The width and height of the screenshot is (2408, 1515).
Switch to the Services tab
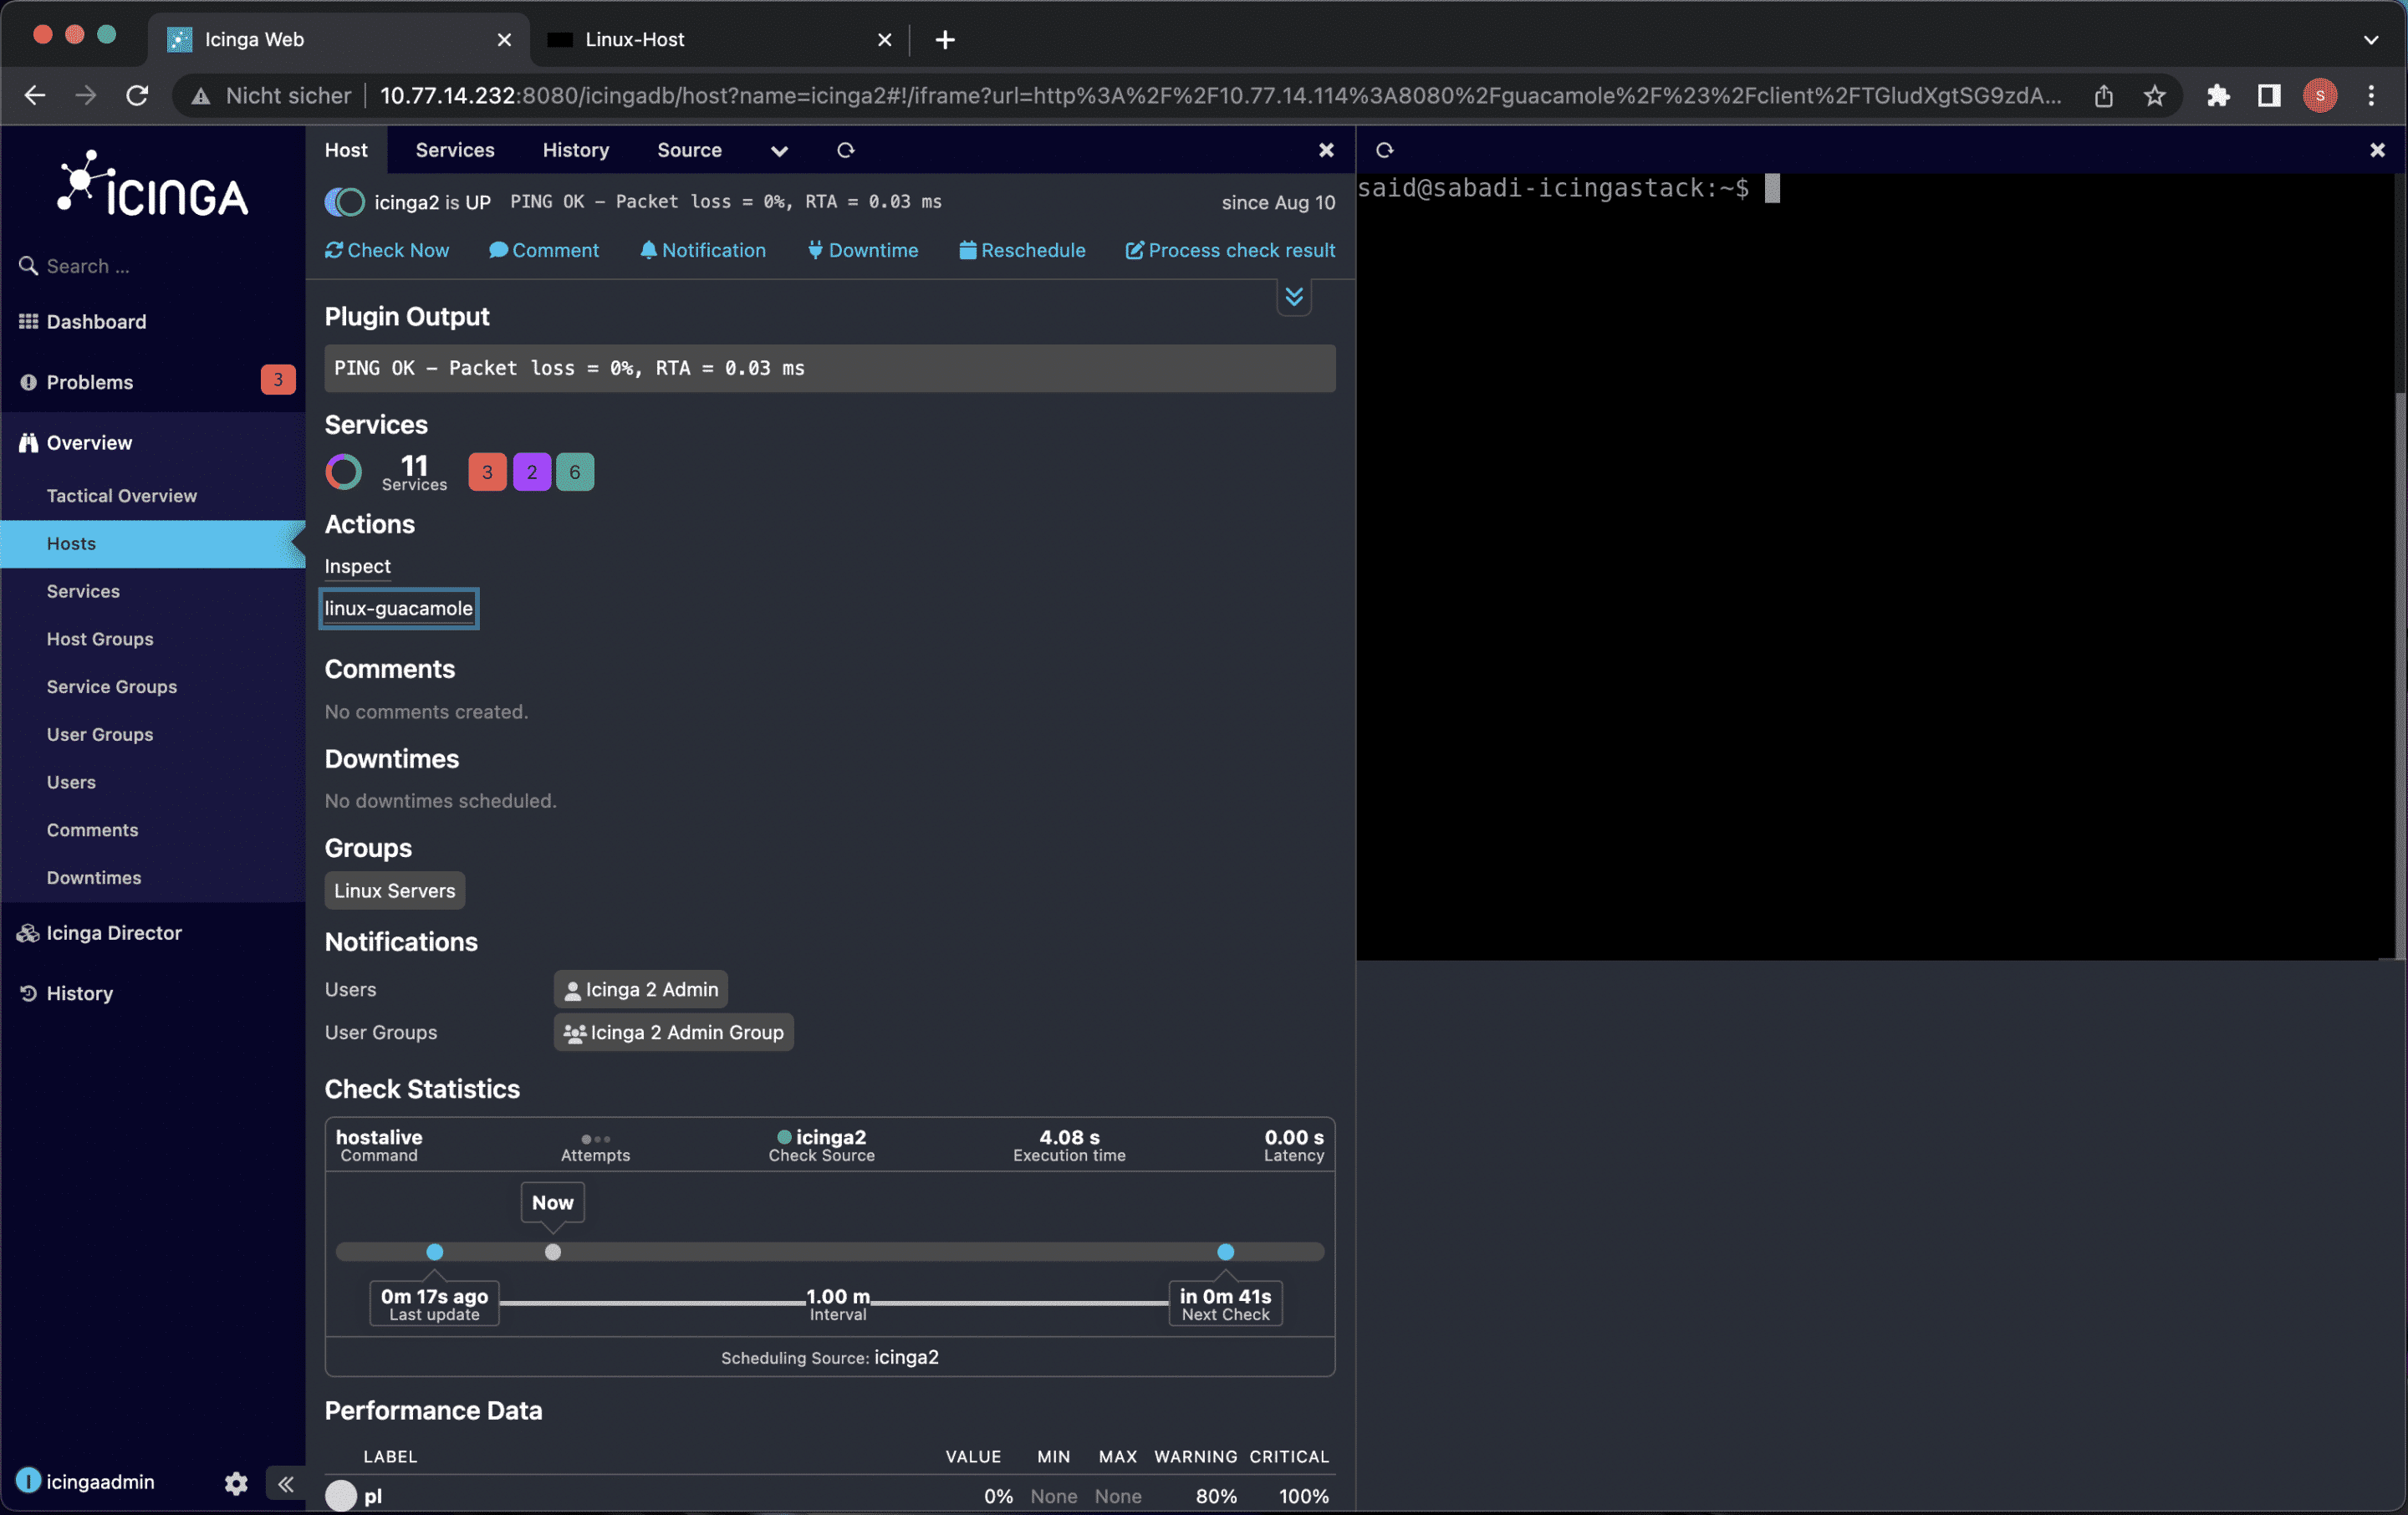coord(454,150)
